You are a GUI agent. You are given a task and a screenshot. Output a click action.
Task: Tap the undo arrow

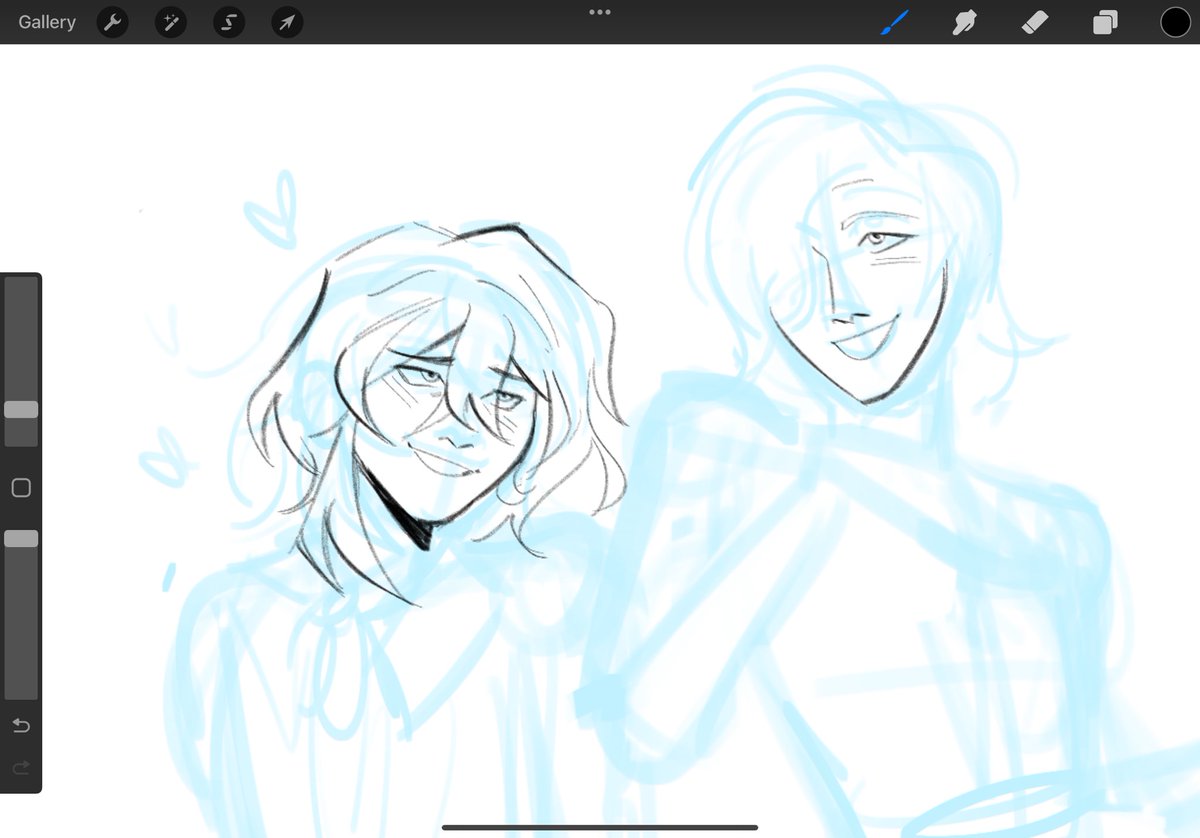21,726
